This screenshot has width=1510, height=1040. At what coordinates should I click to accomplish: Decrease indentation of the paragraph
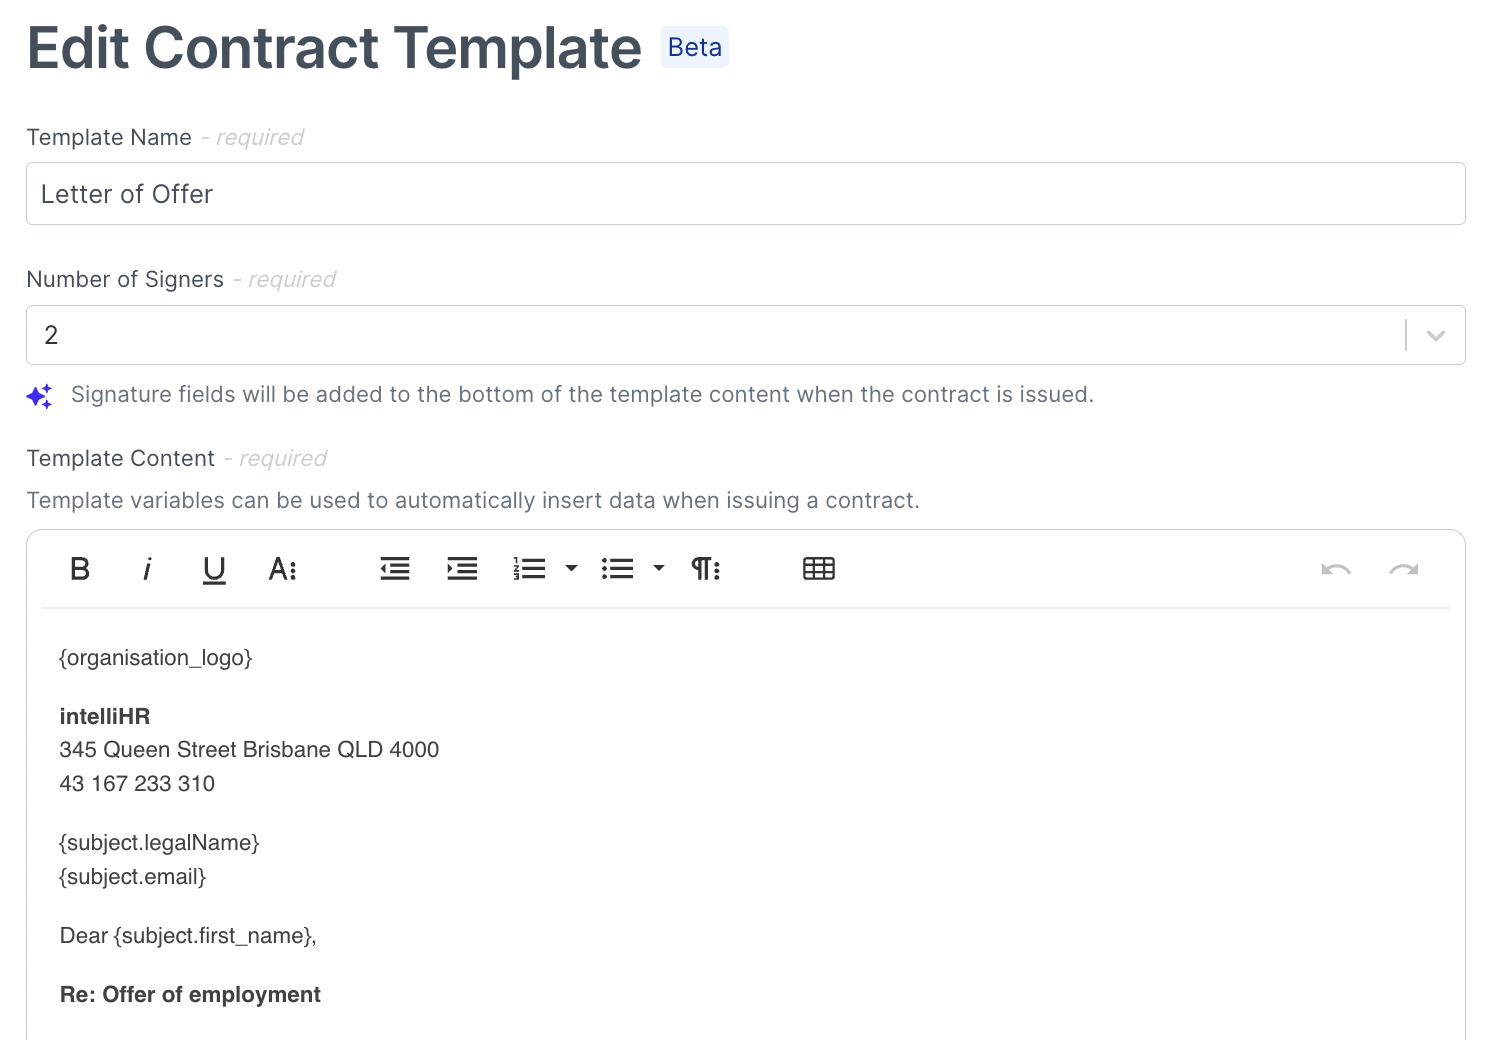click(x=394, y=568)
